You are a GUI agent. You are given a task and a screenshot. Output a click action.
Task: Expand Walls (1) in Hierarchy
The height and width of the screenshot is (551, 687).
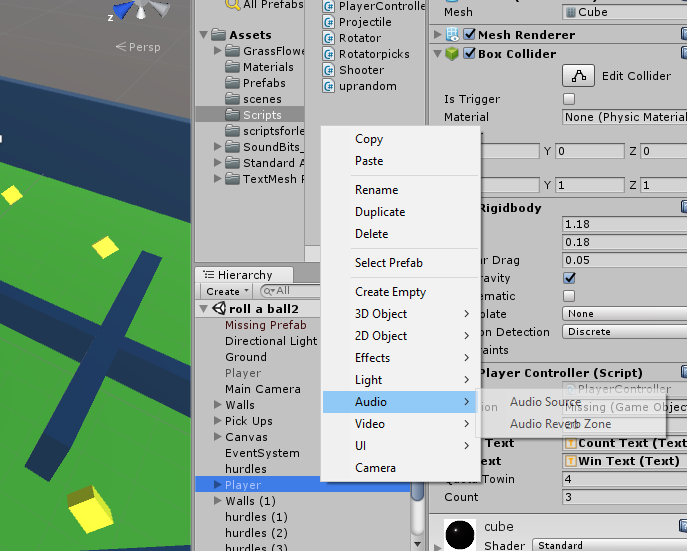217,501
